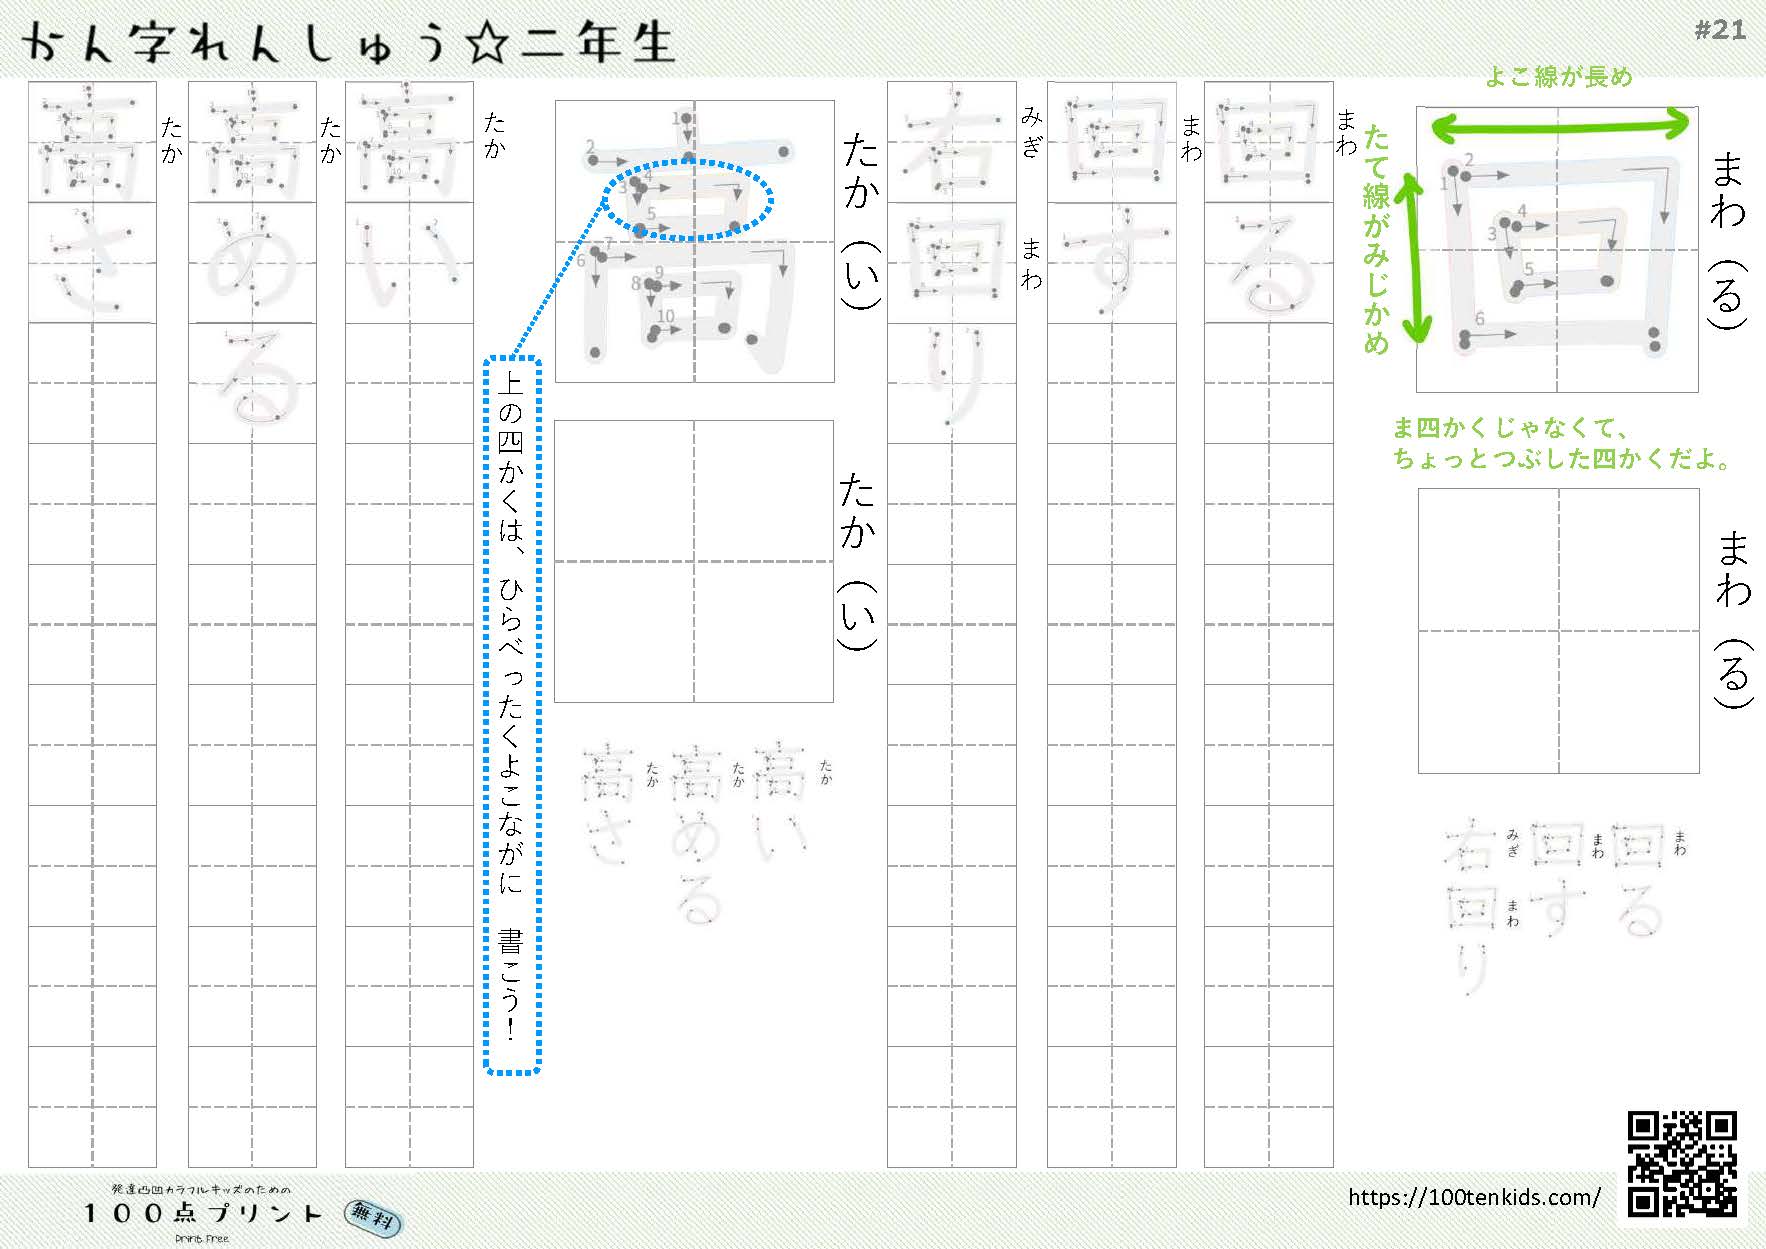Click the traced 右回り word in column
Viewport: 1766px width, 1249px height.
[x=951, y=260]
